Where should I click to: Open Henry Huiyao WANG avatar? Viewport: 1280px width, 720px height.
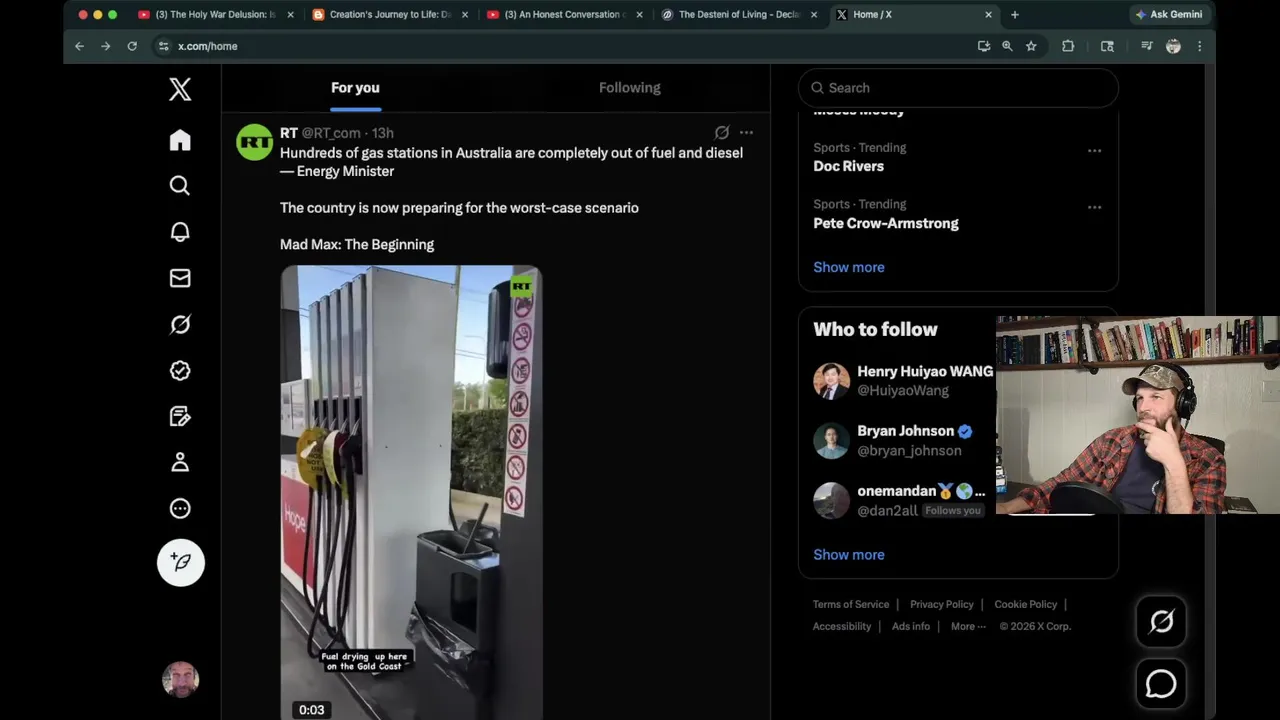pyautogui.click(x=831, y=381)
